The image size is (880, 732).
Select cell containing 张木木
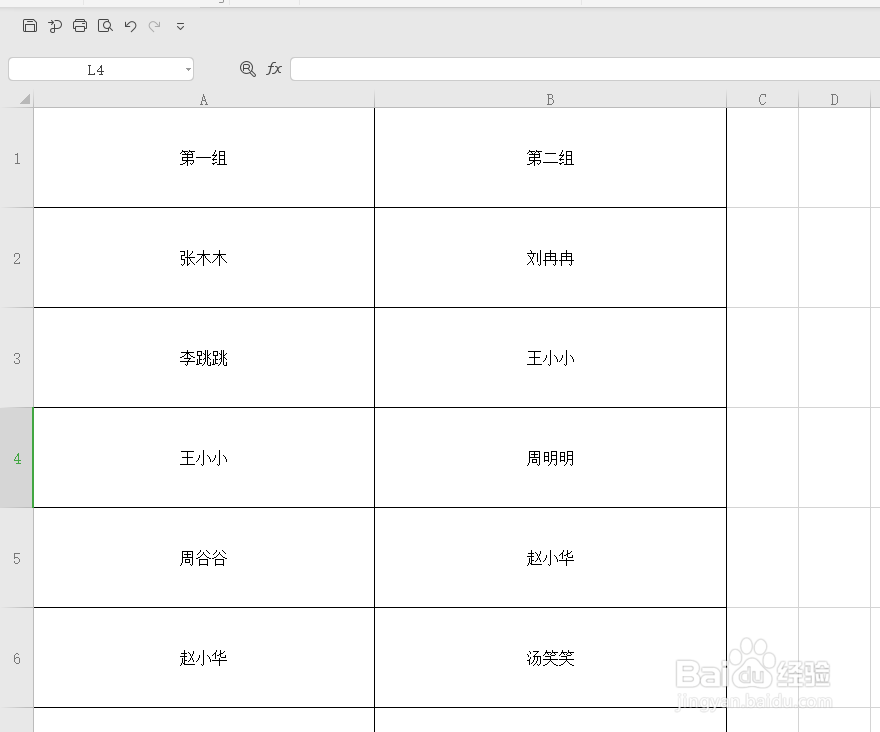pyautogui.click(x=204, y=258)
